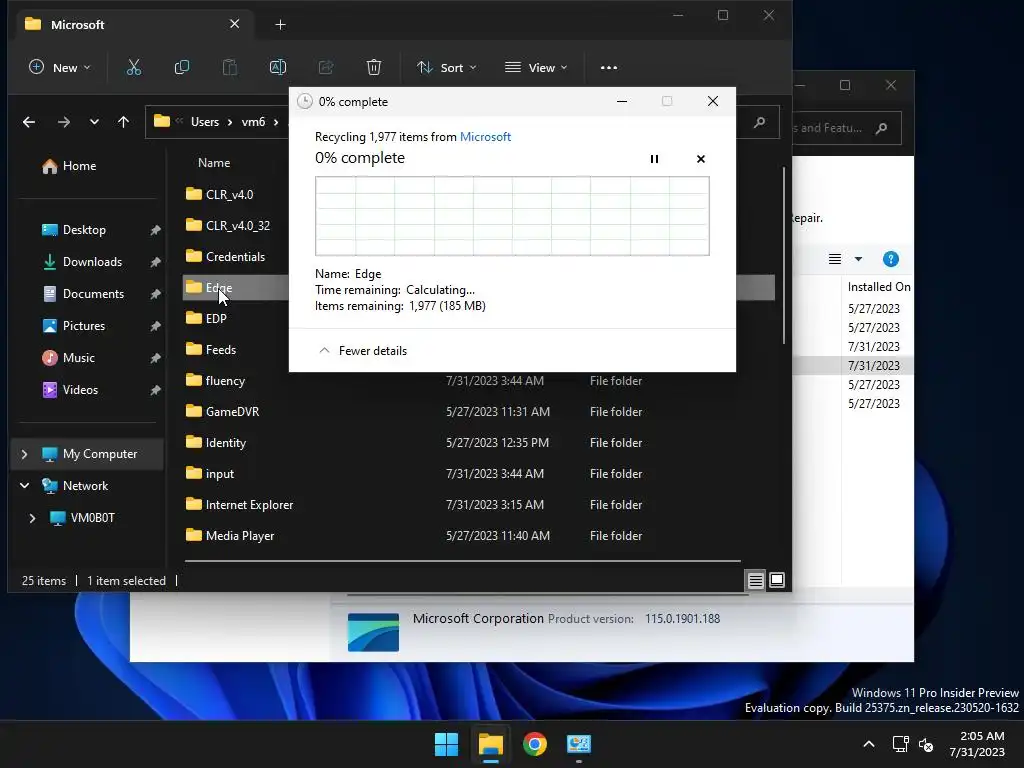
Task: Switch to details view layout icon
Action: click(756, 580)
